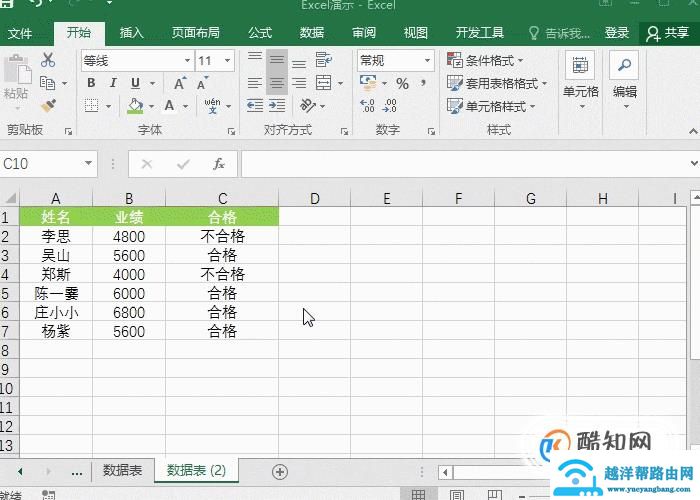Expand the borders dropdown arrow
The height and width of the screenshot is (500, 700).
(108, 107)
